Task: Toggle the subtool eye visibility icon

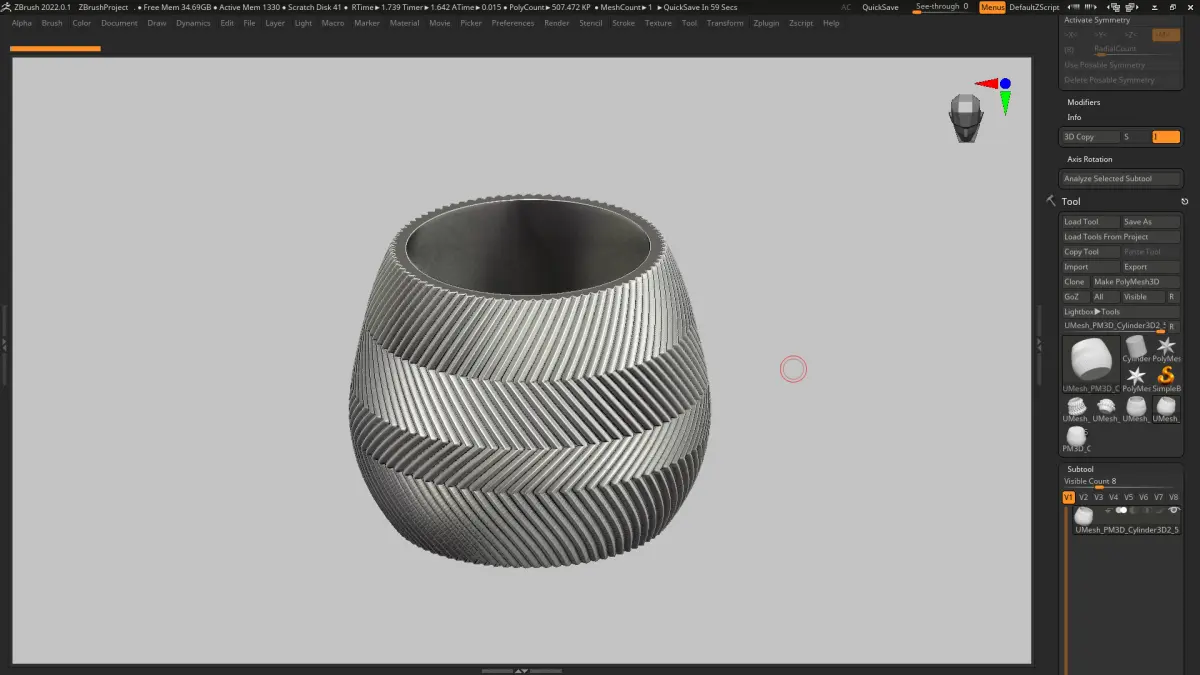Action: tap(1174, 510)
